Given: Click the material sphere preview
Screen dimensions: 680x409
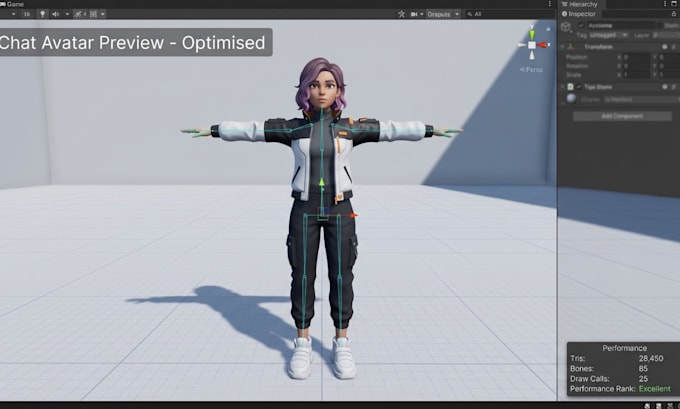Looking at the screenshot, I should [571, 98].
